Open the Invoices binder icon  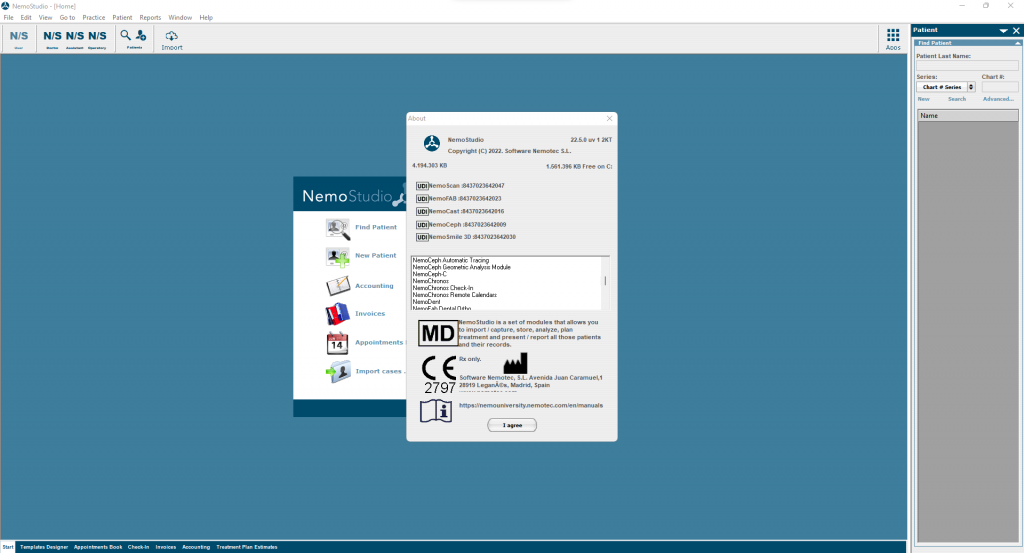(338, 314)
